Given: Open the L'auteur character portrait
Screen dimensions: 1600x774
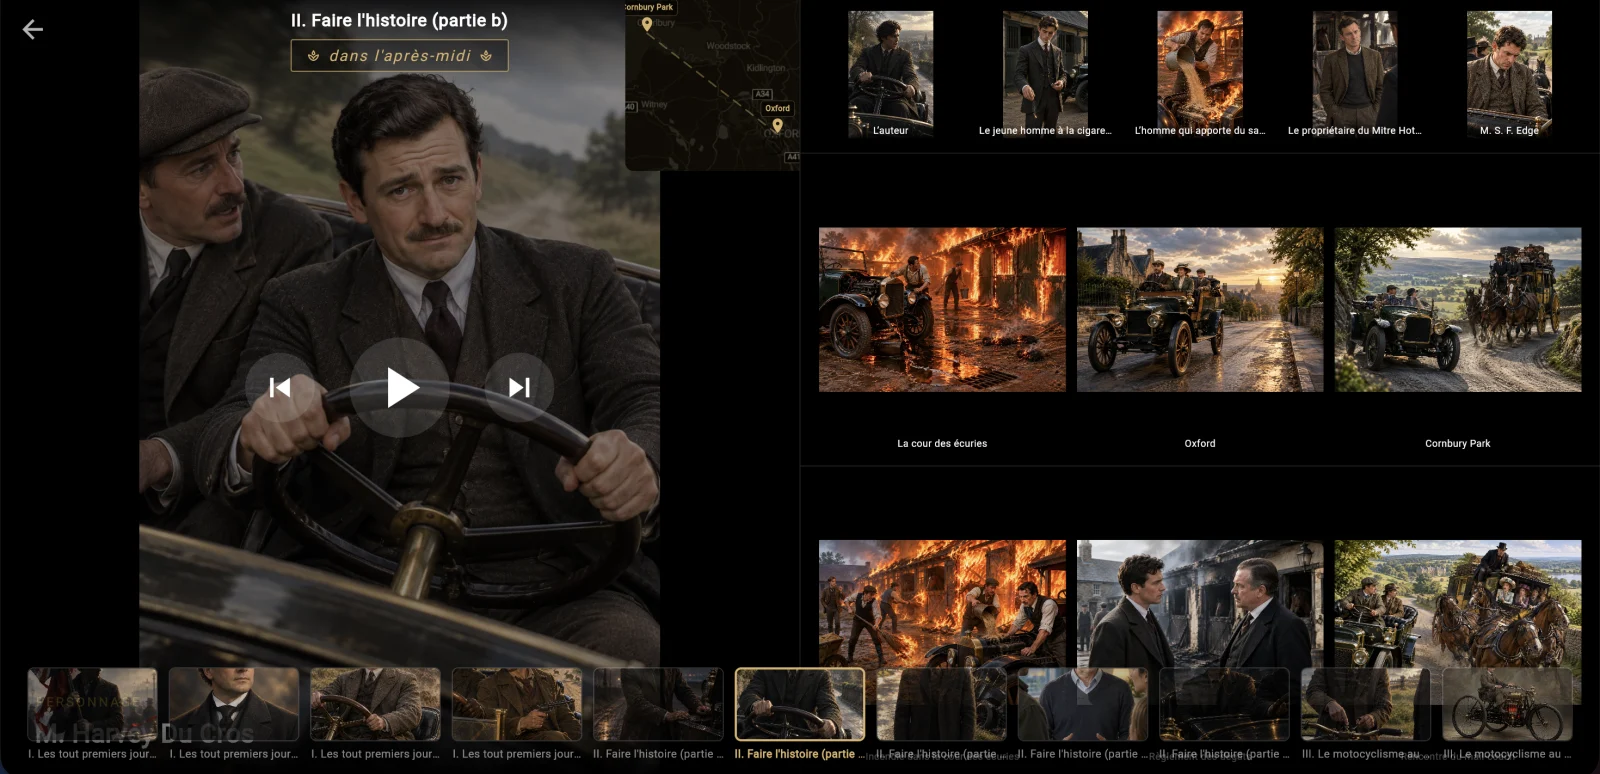Looking at the screenshot, I should [891, 74].
